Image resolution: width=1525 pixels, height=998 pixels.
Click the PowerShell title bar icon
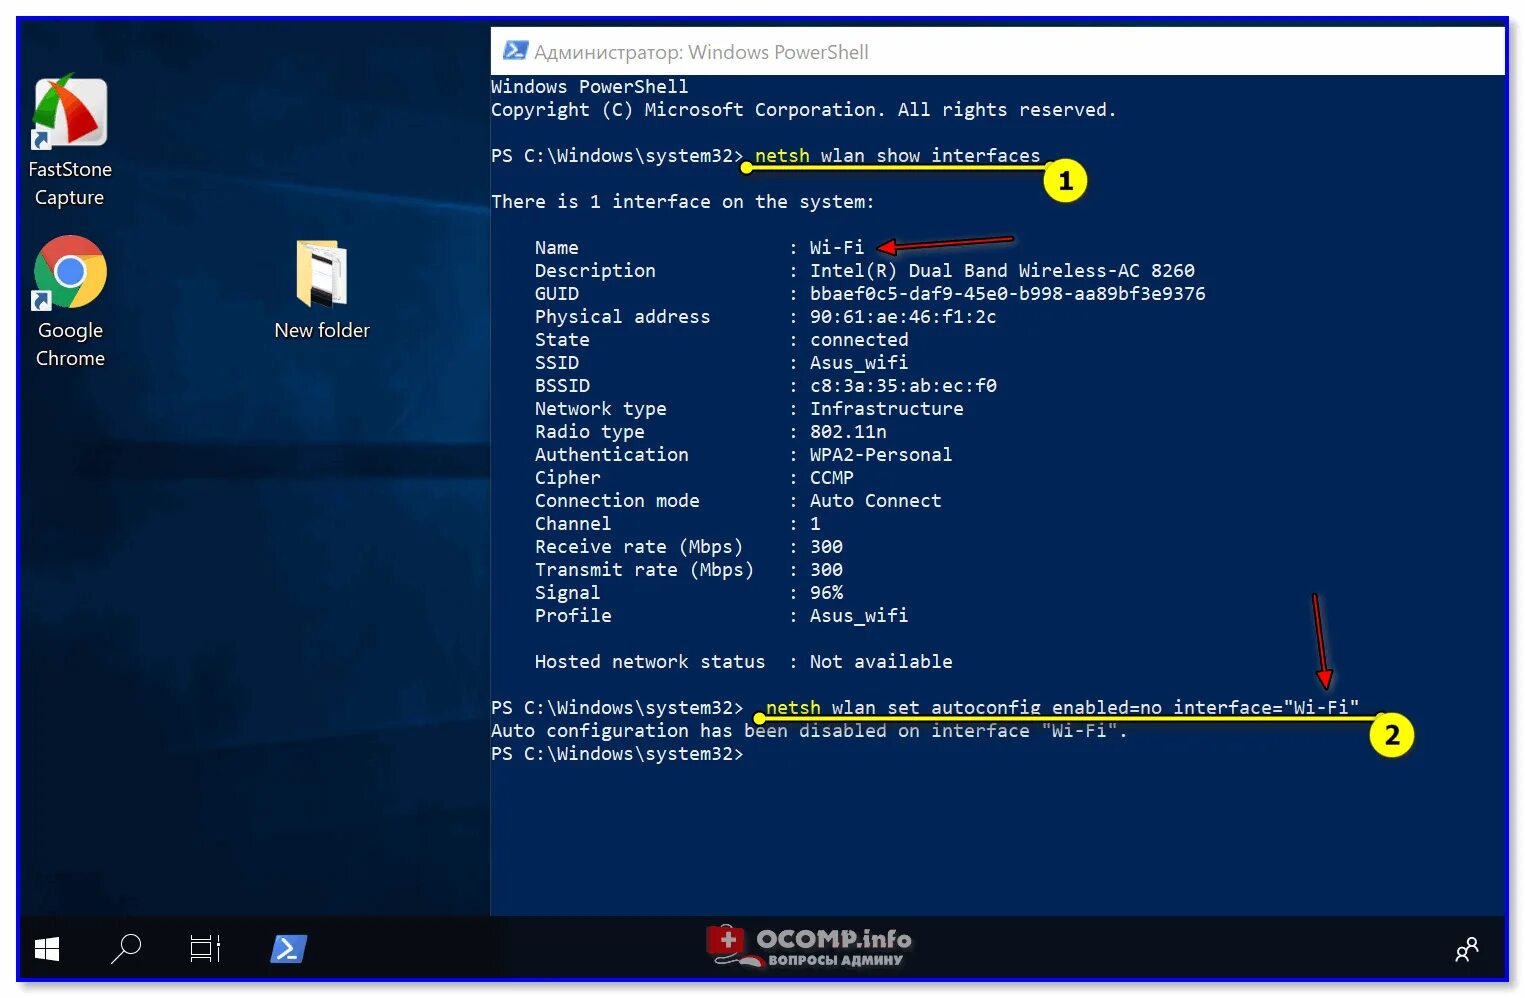pyautogui.click(x=515, y=51)
